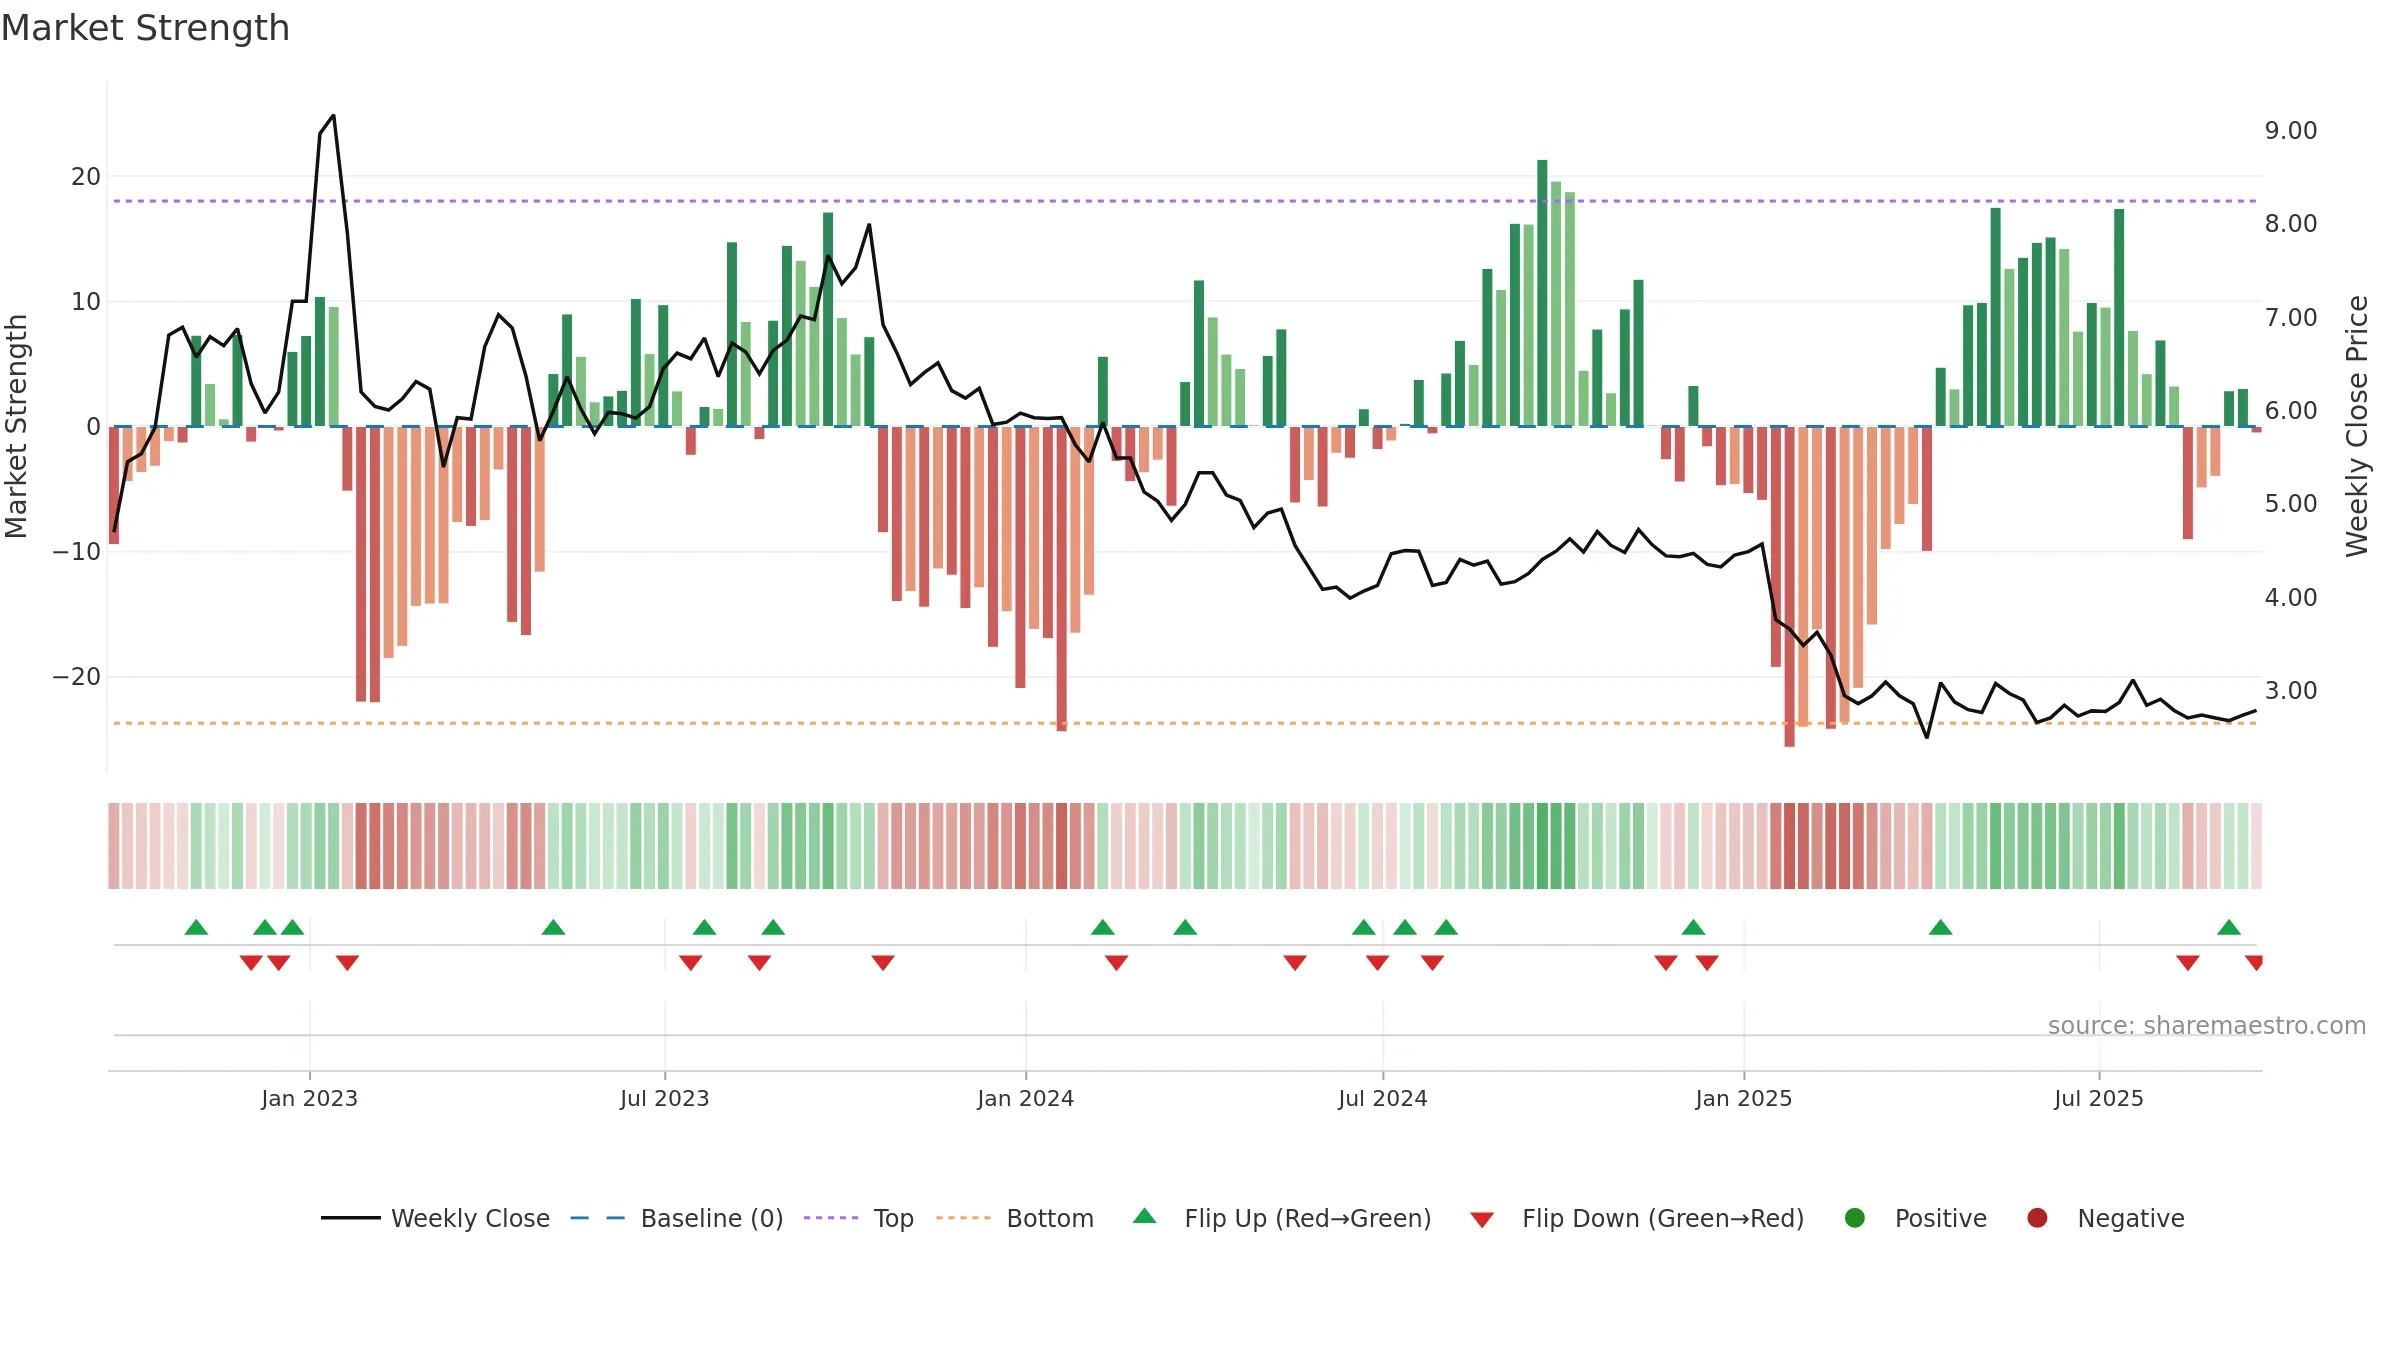Click the flip-up triangle between Jan 2025 and Jul 2025
The width and height of the screenshot is (2400, 1350).
pyautogui.click(x=1941, y=927)
